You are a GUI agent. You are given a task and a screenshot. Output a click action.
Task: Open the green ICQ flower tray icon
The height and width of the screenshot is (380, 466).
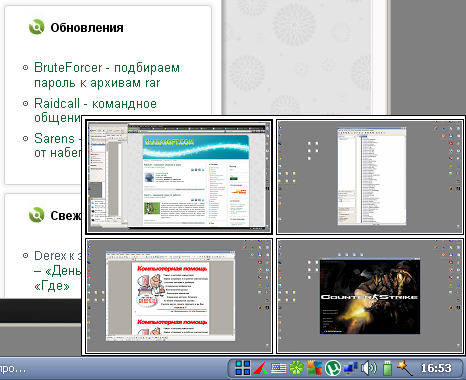click(296, 368)
